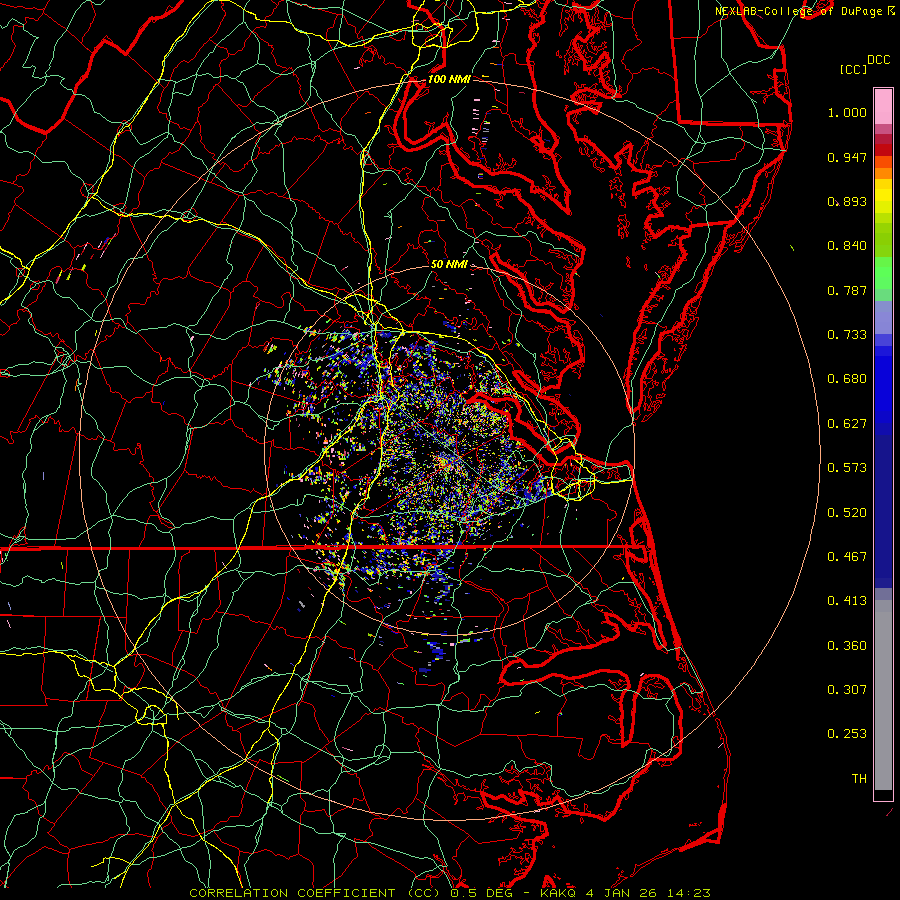900x900 pixels.
Task: Click the 0.680 legend value
Action: coord(847,379)
